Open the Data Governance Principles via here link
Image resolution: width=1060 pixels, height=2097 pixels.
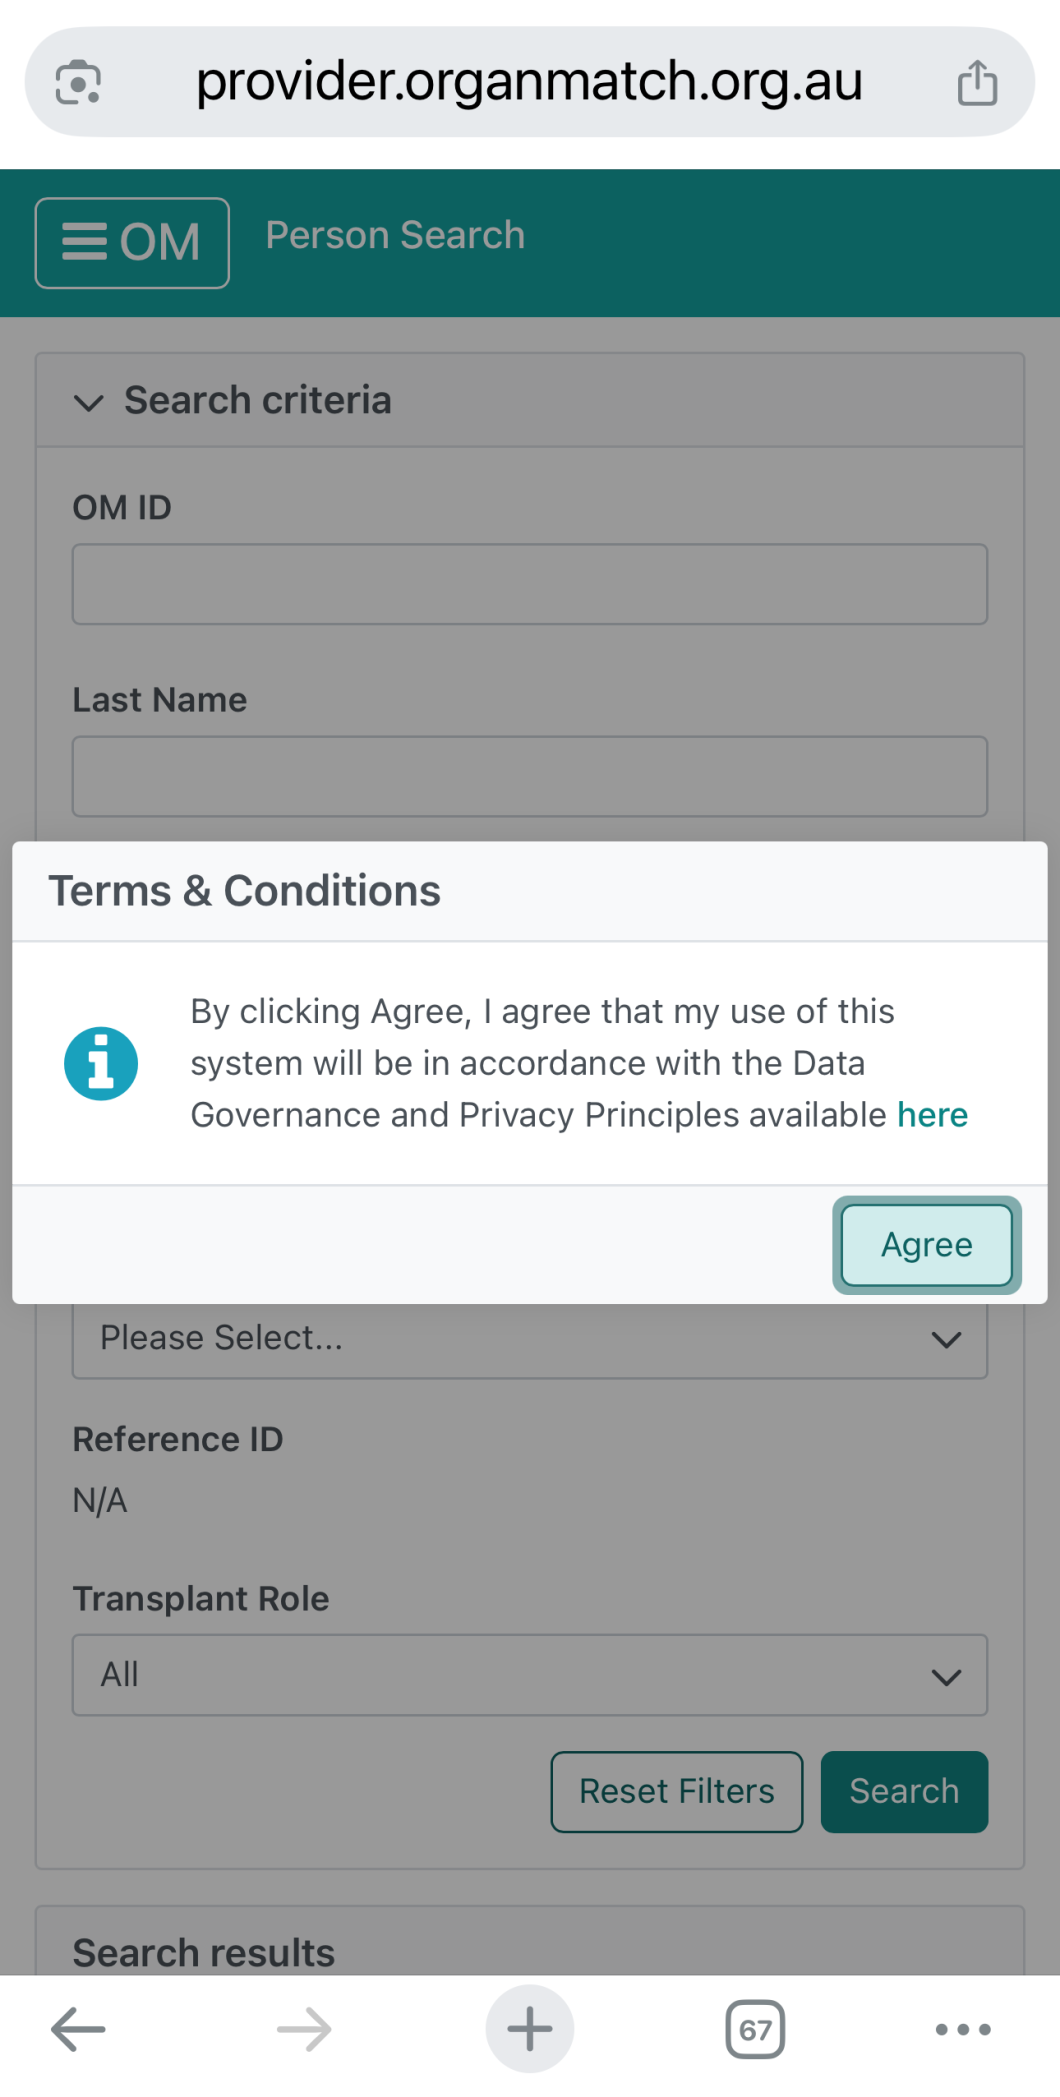click(x=932, y=1114)
